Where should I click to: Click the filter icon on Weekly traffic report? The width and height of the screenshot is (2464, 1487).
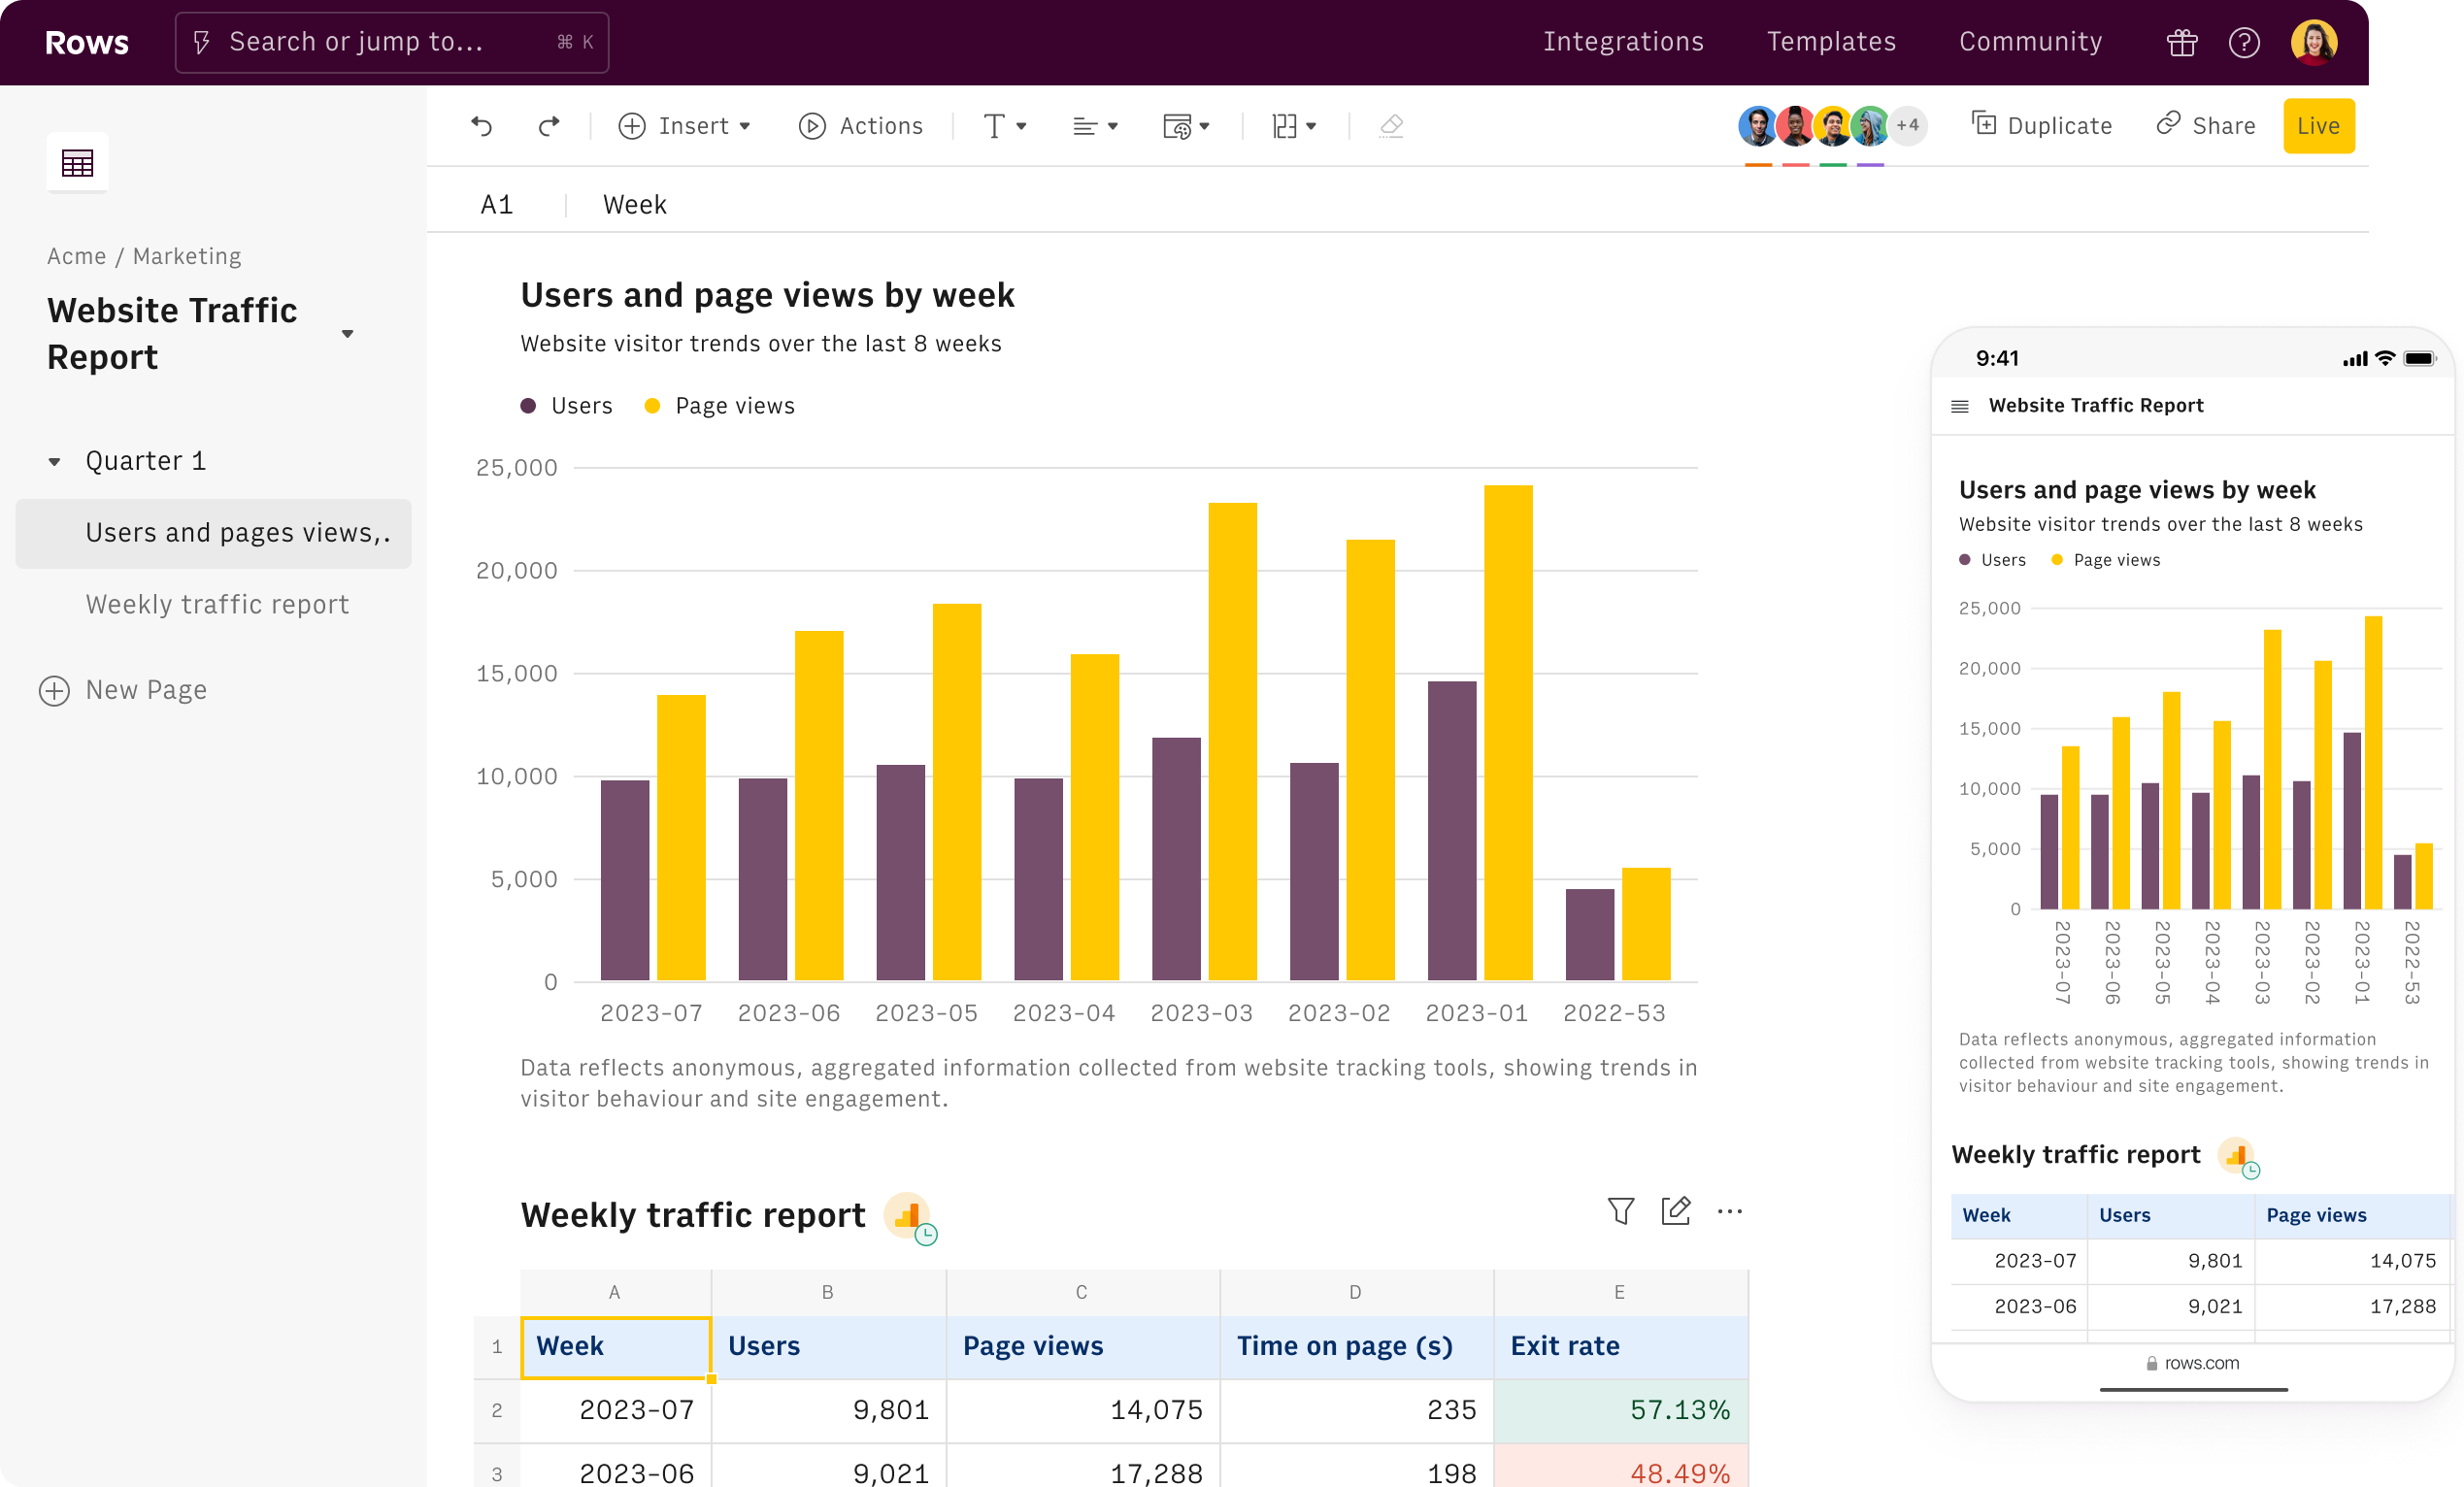[x=1621, y=1210]
